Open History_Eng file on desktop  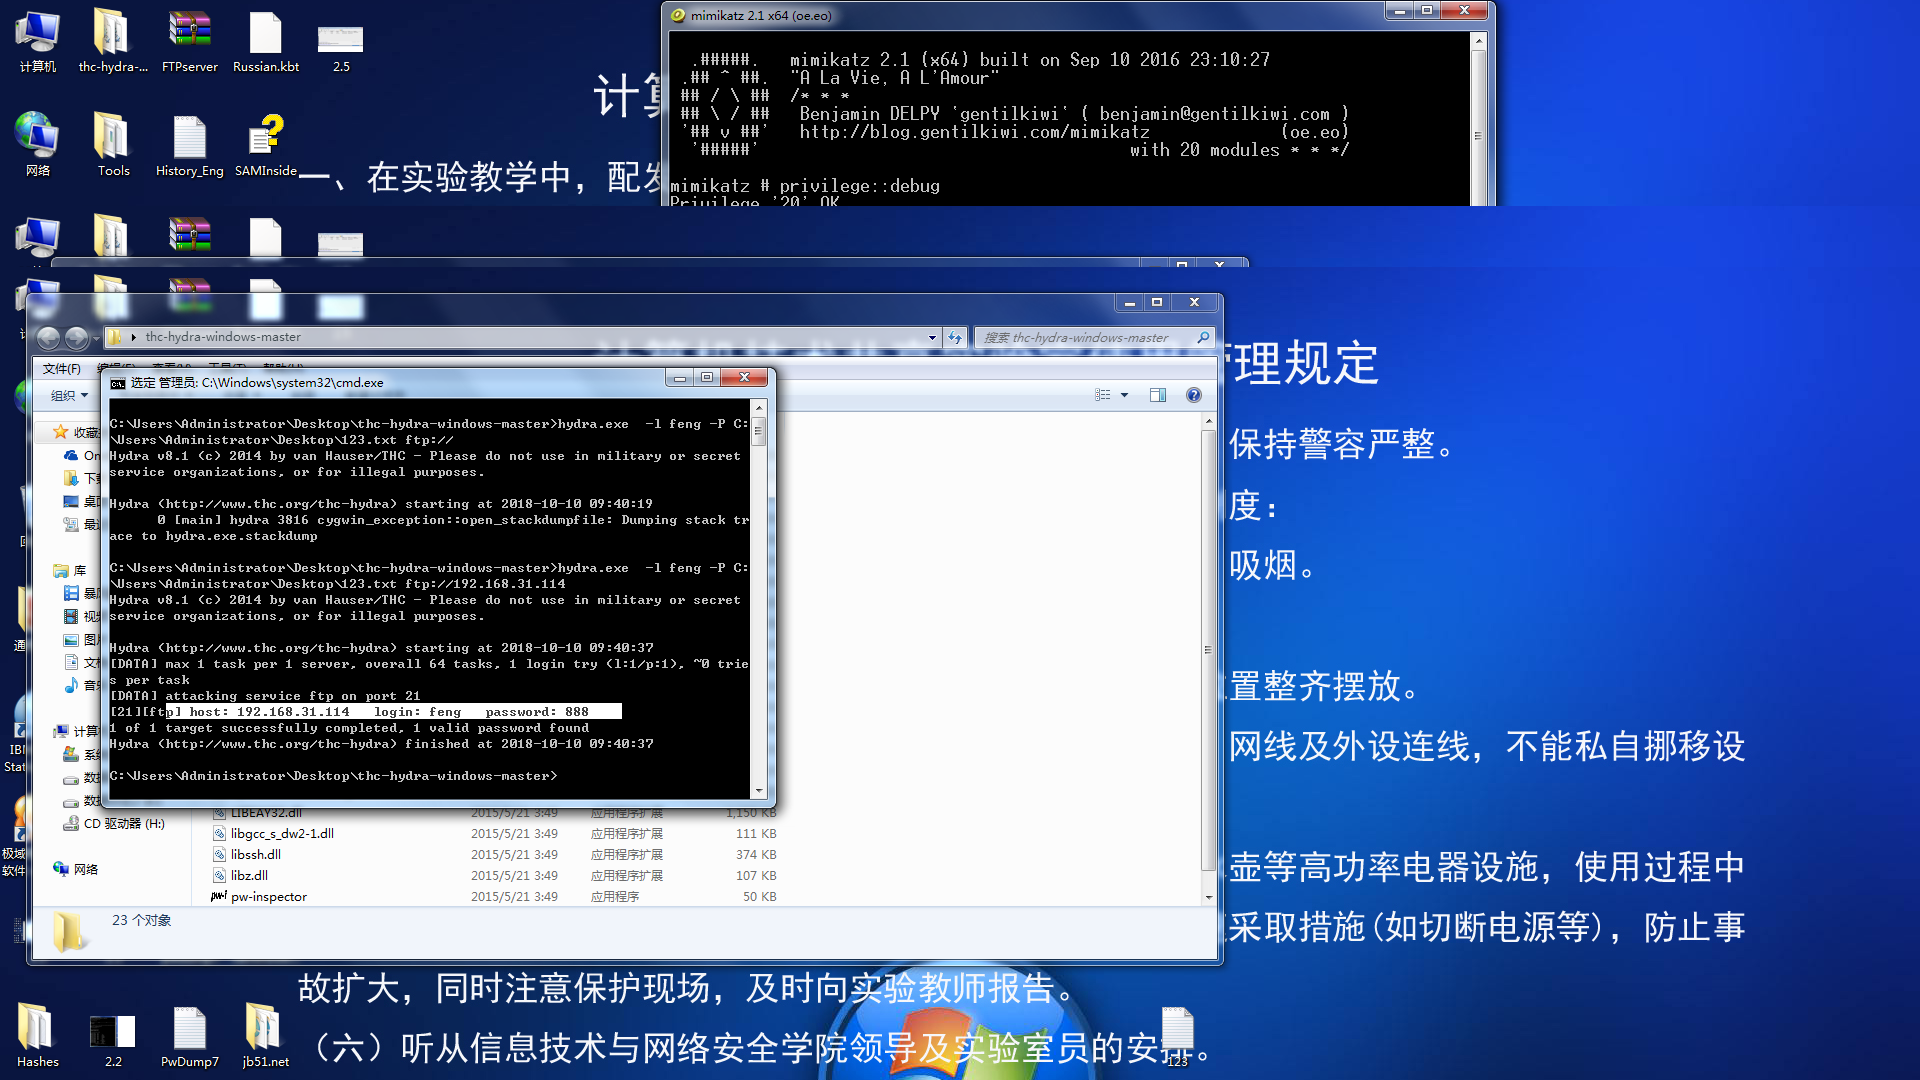(189, 145)
